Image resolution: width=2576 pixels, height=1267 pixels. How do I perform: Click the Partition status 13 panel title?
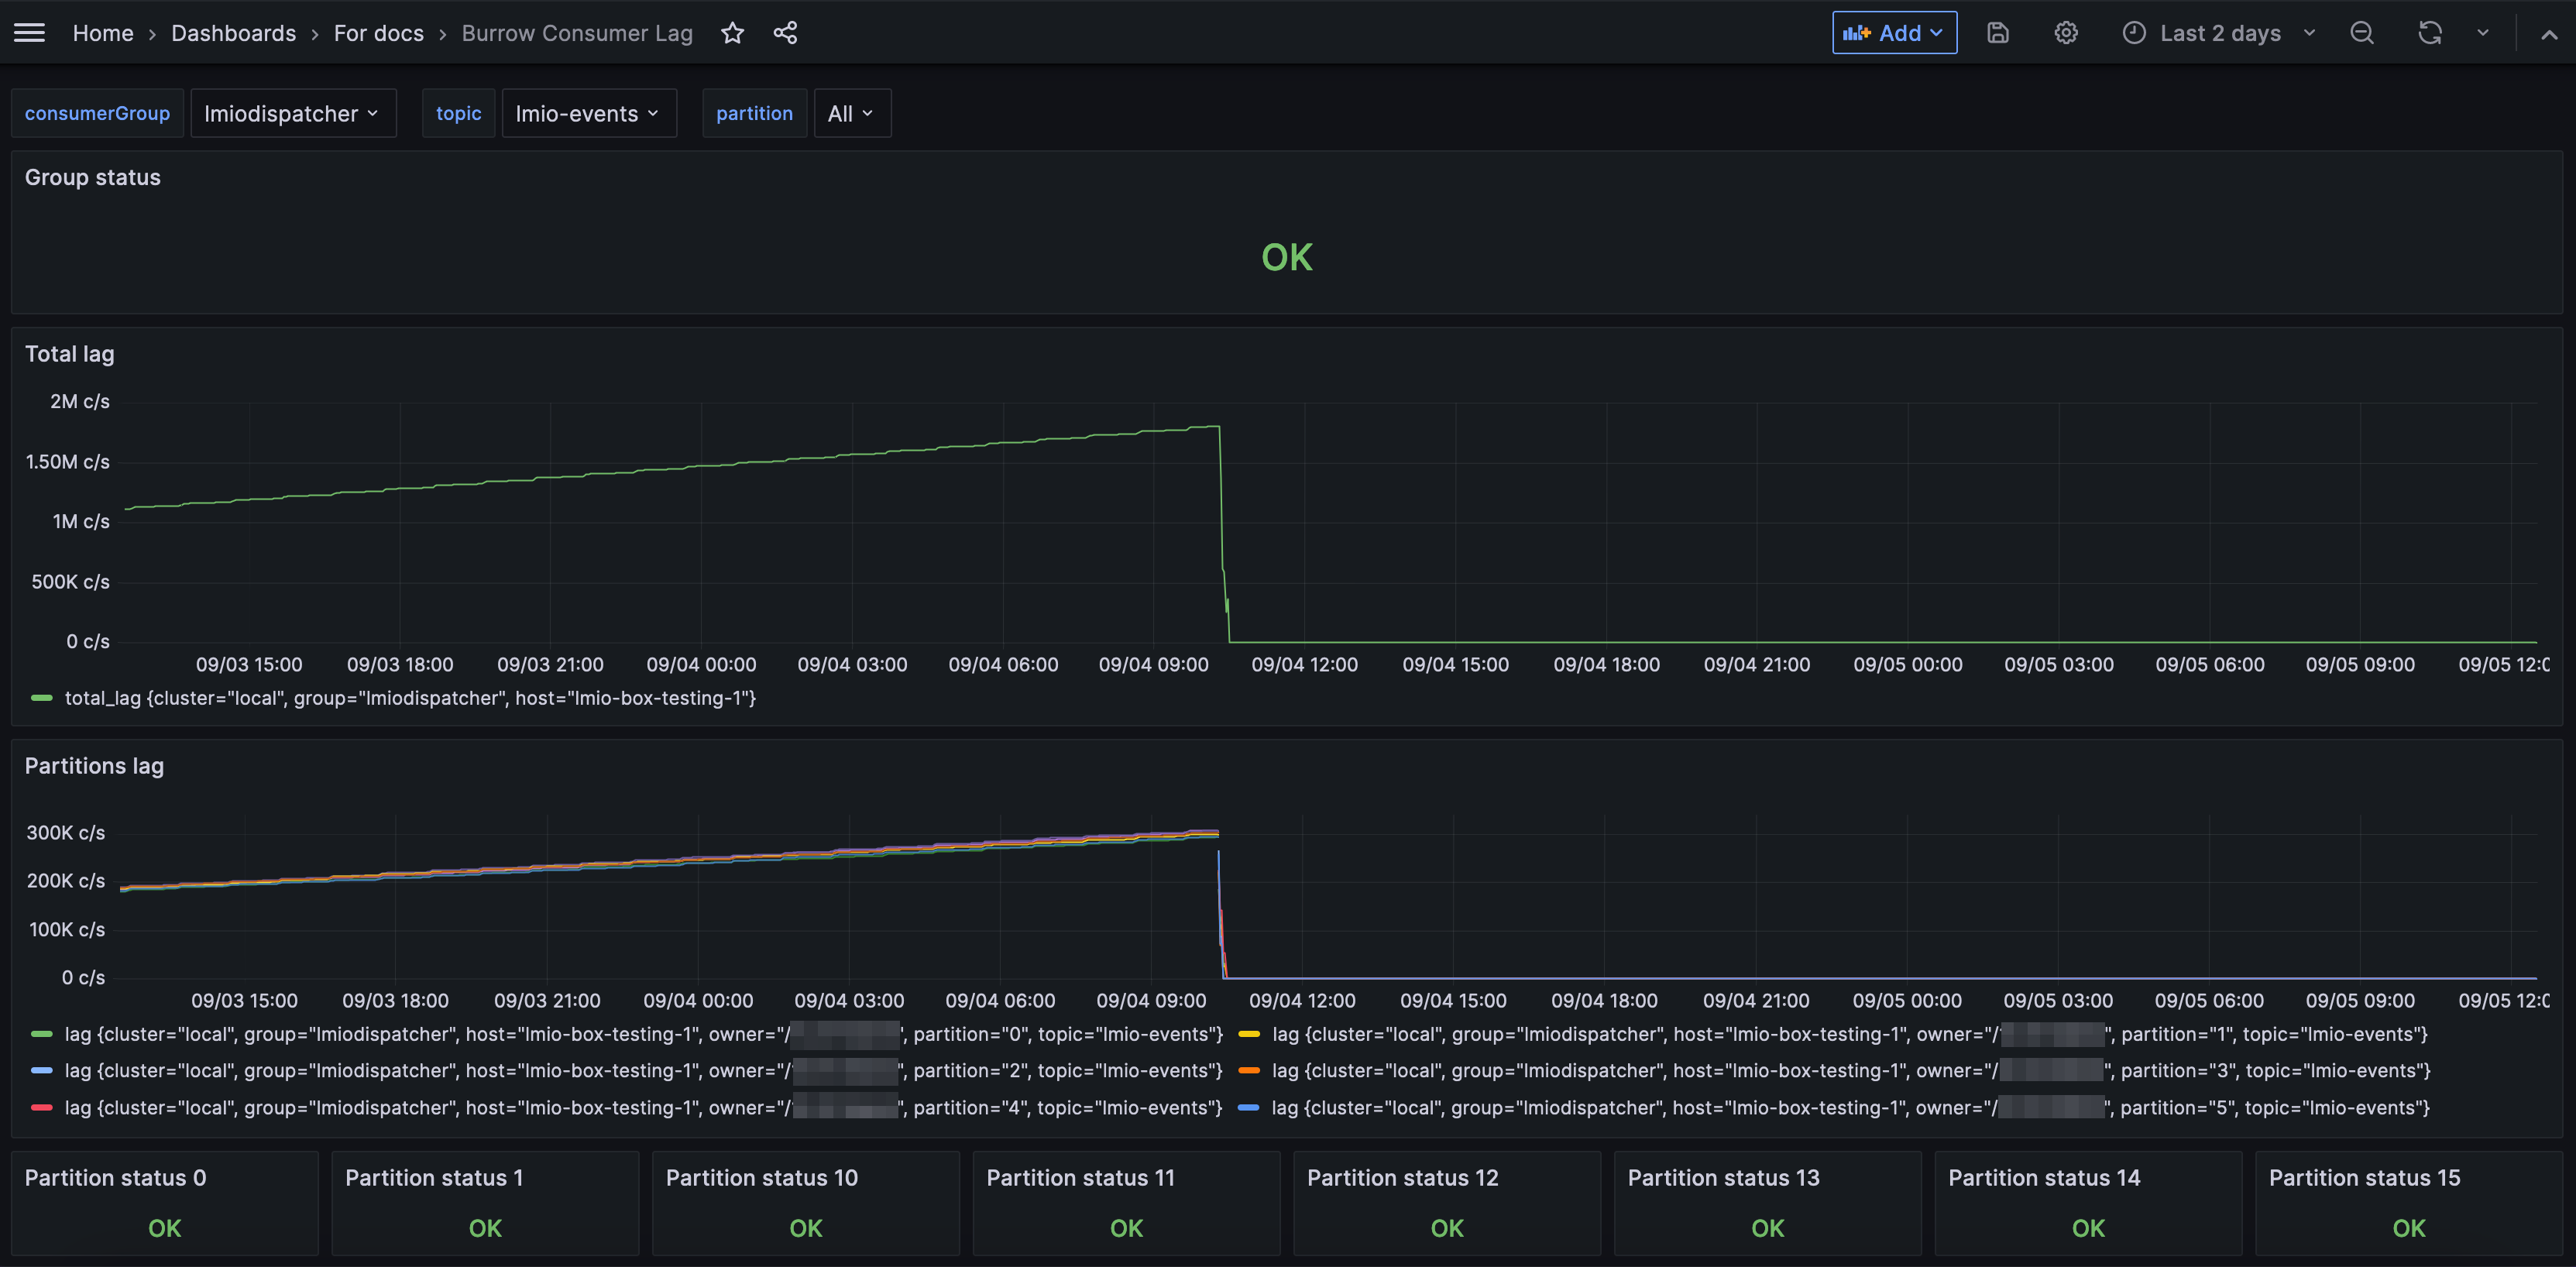click(x=1723, y=1178)
